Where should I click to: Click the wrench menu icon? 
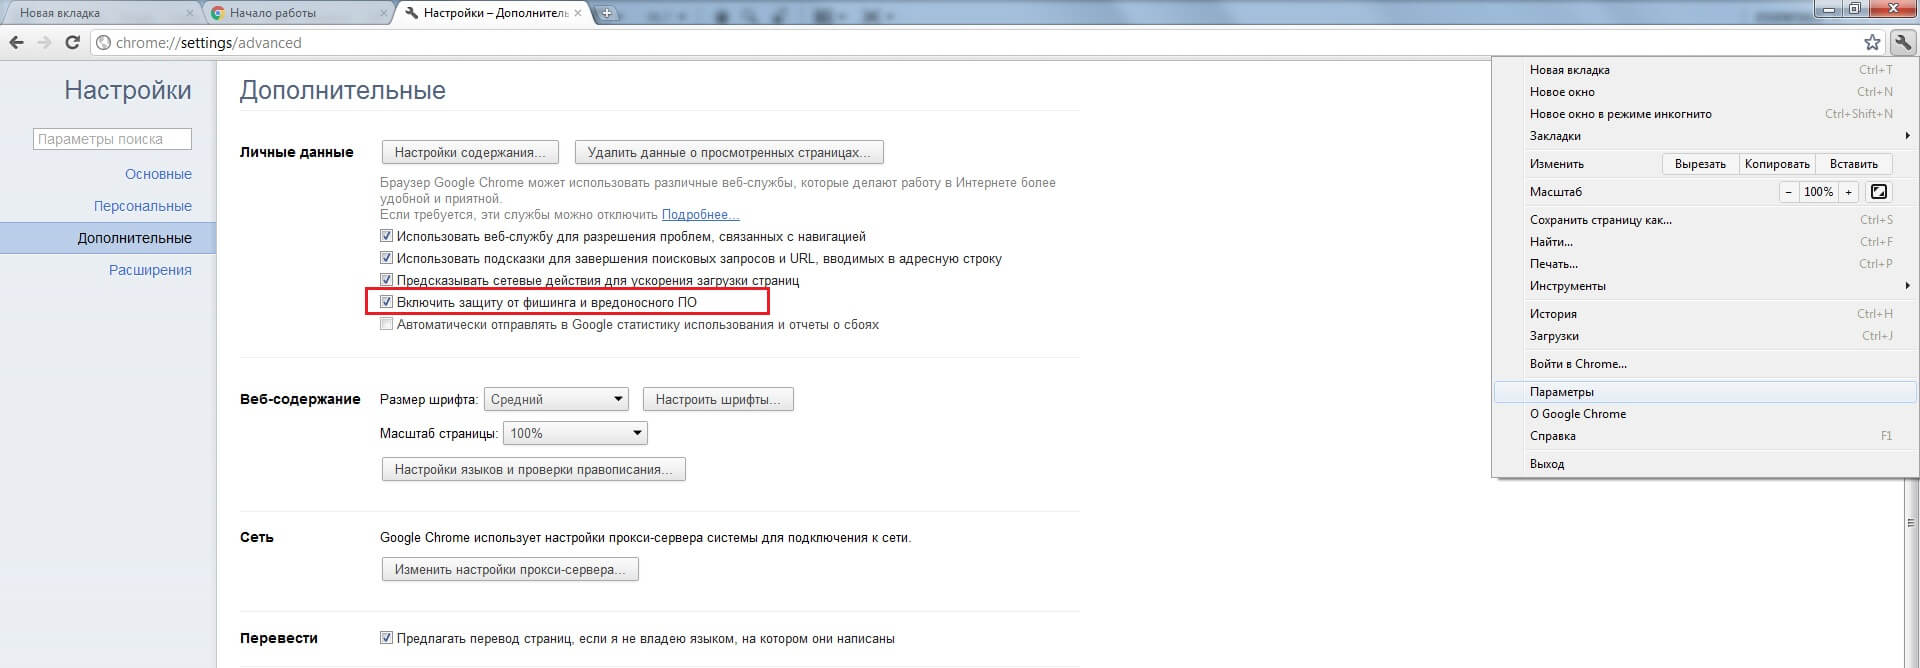pos(1902,42)
